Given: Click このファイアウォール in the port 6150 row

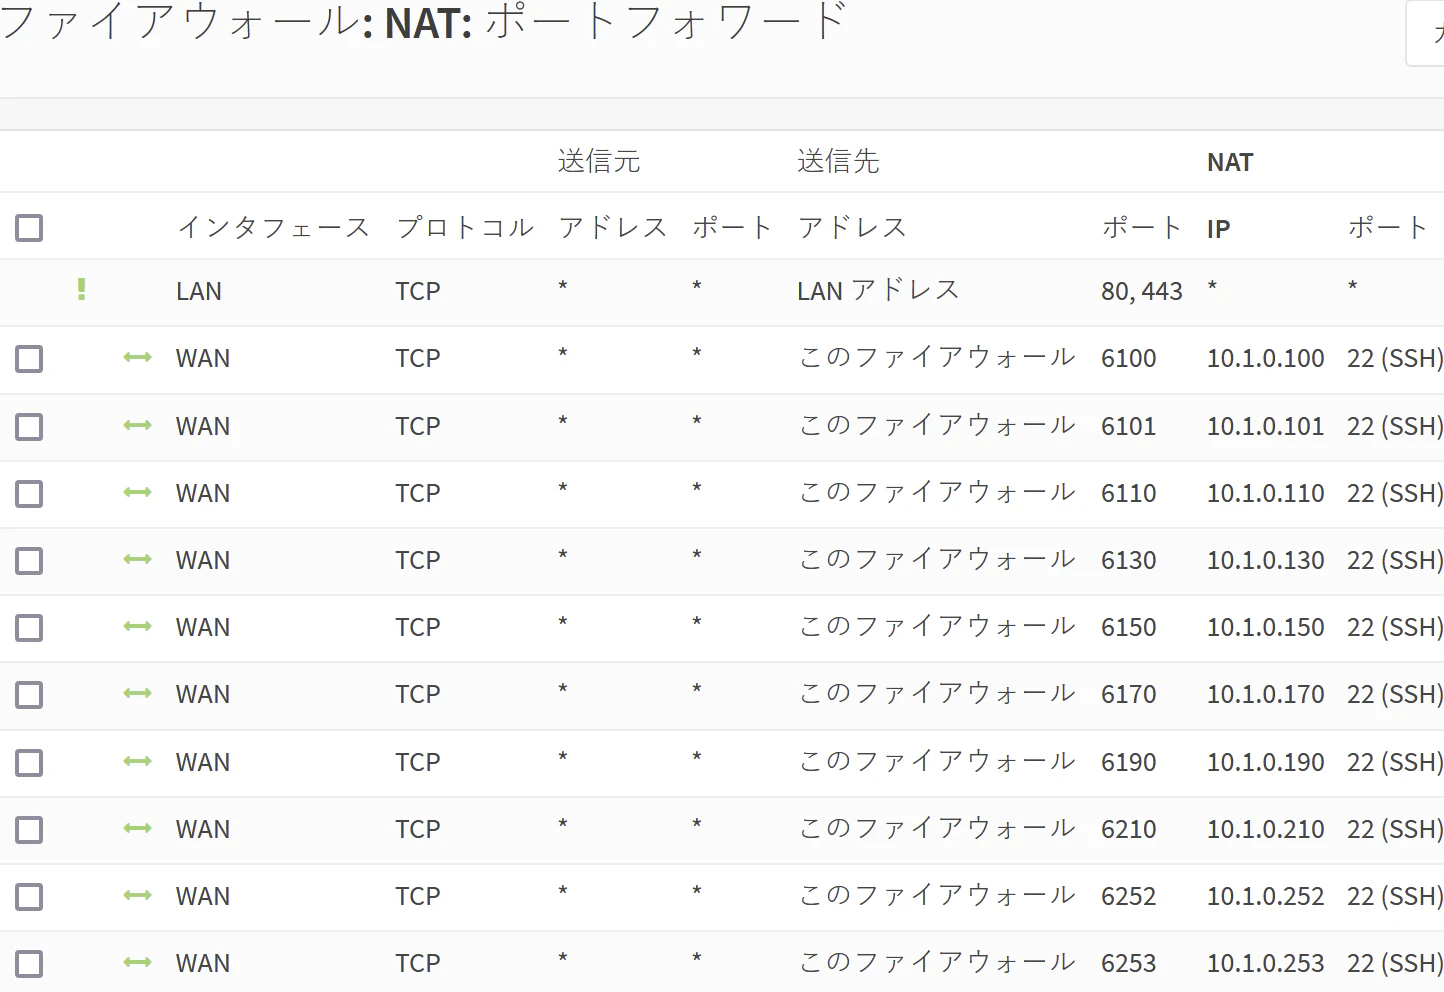Looking at the screenshot, I should click(x=937, y=626).
